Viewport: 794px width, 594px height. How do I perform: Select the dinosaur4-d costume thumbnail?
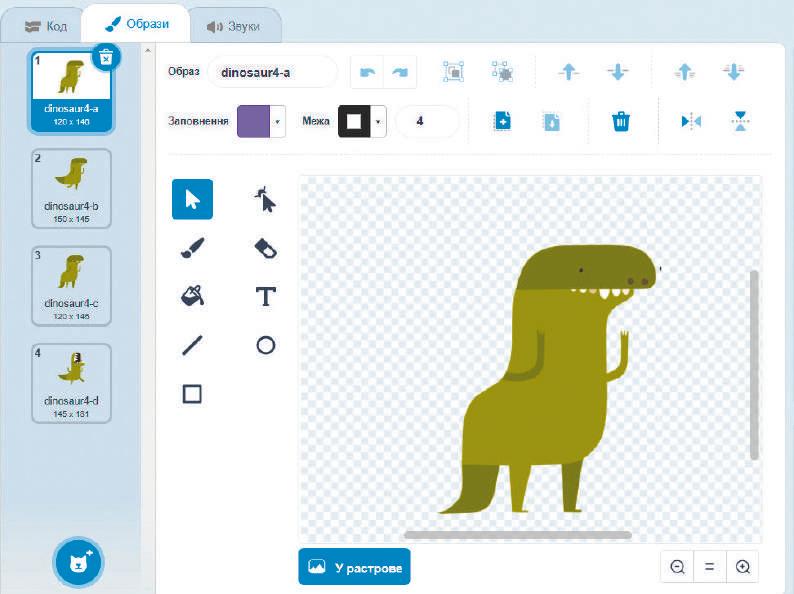tap(71, 383)
